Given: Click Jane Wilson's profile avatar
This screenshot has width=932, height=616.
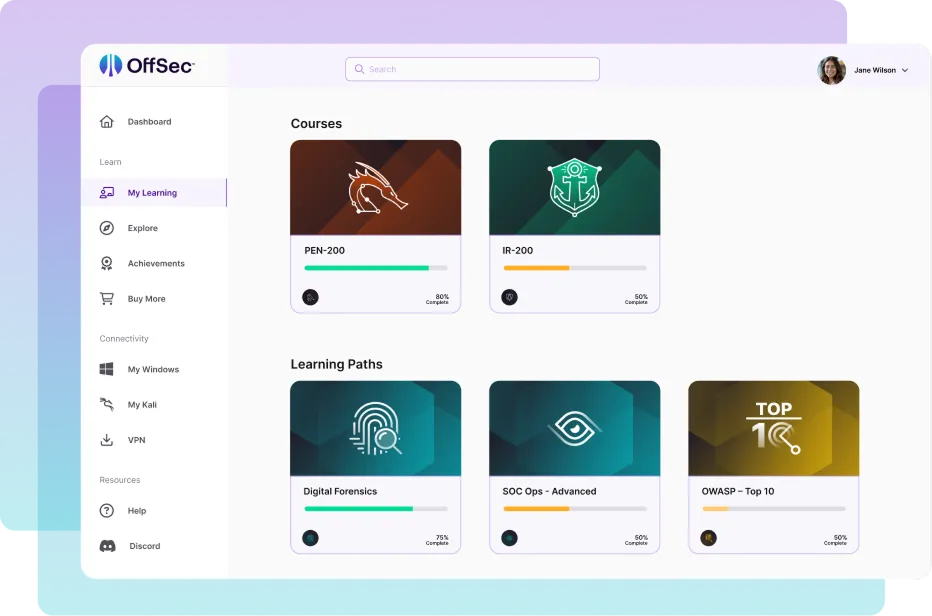Looking at the screenshot, I should click(x=832, y=70).
